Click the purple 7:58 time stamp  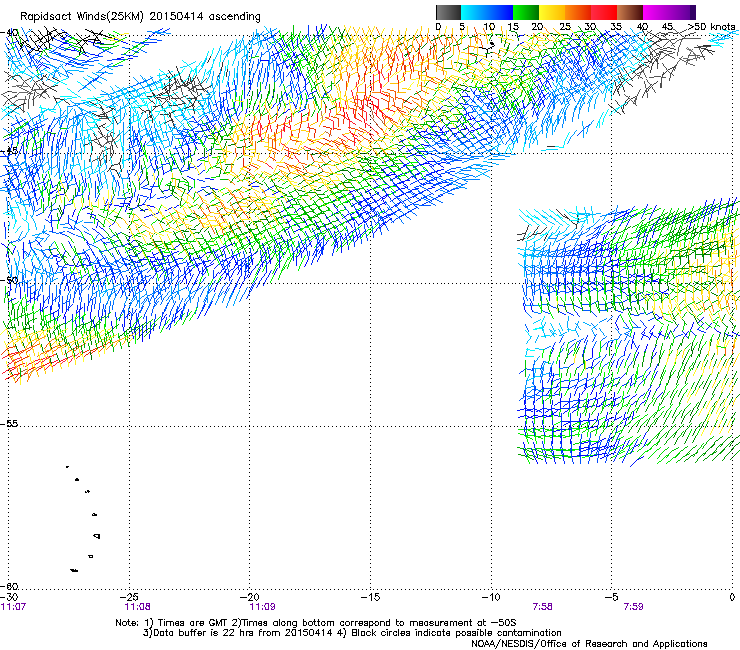(542, 607)
